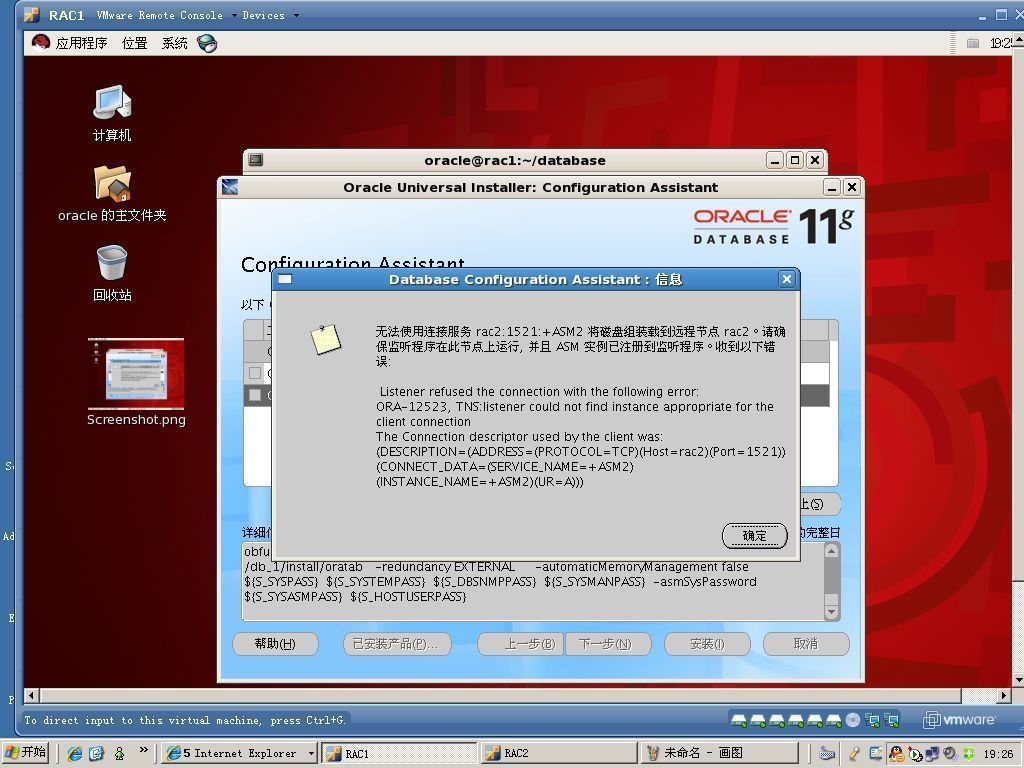Open the Windows 开始 menu

26,753
